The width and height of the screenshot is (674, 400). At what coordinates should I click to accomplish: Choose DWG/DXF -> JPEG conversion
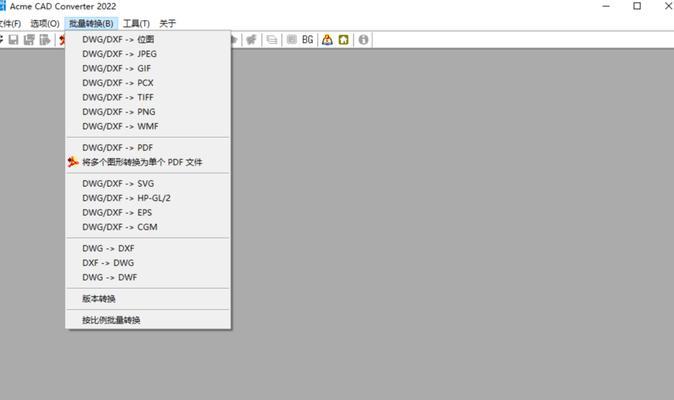148,54
